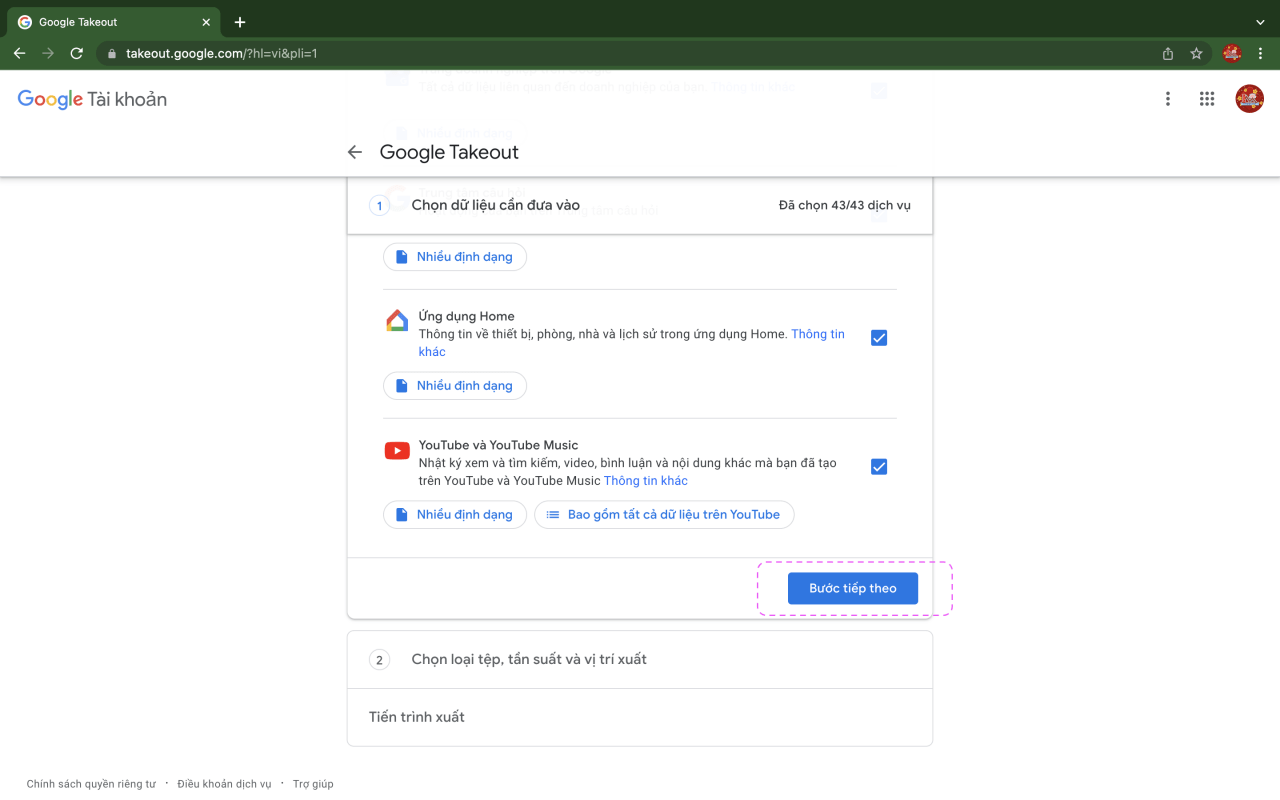Click the Google account avatar in the page header
The height and width of the screenshot is (800, 1280).
click(1250, 99)
